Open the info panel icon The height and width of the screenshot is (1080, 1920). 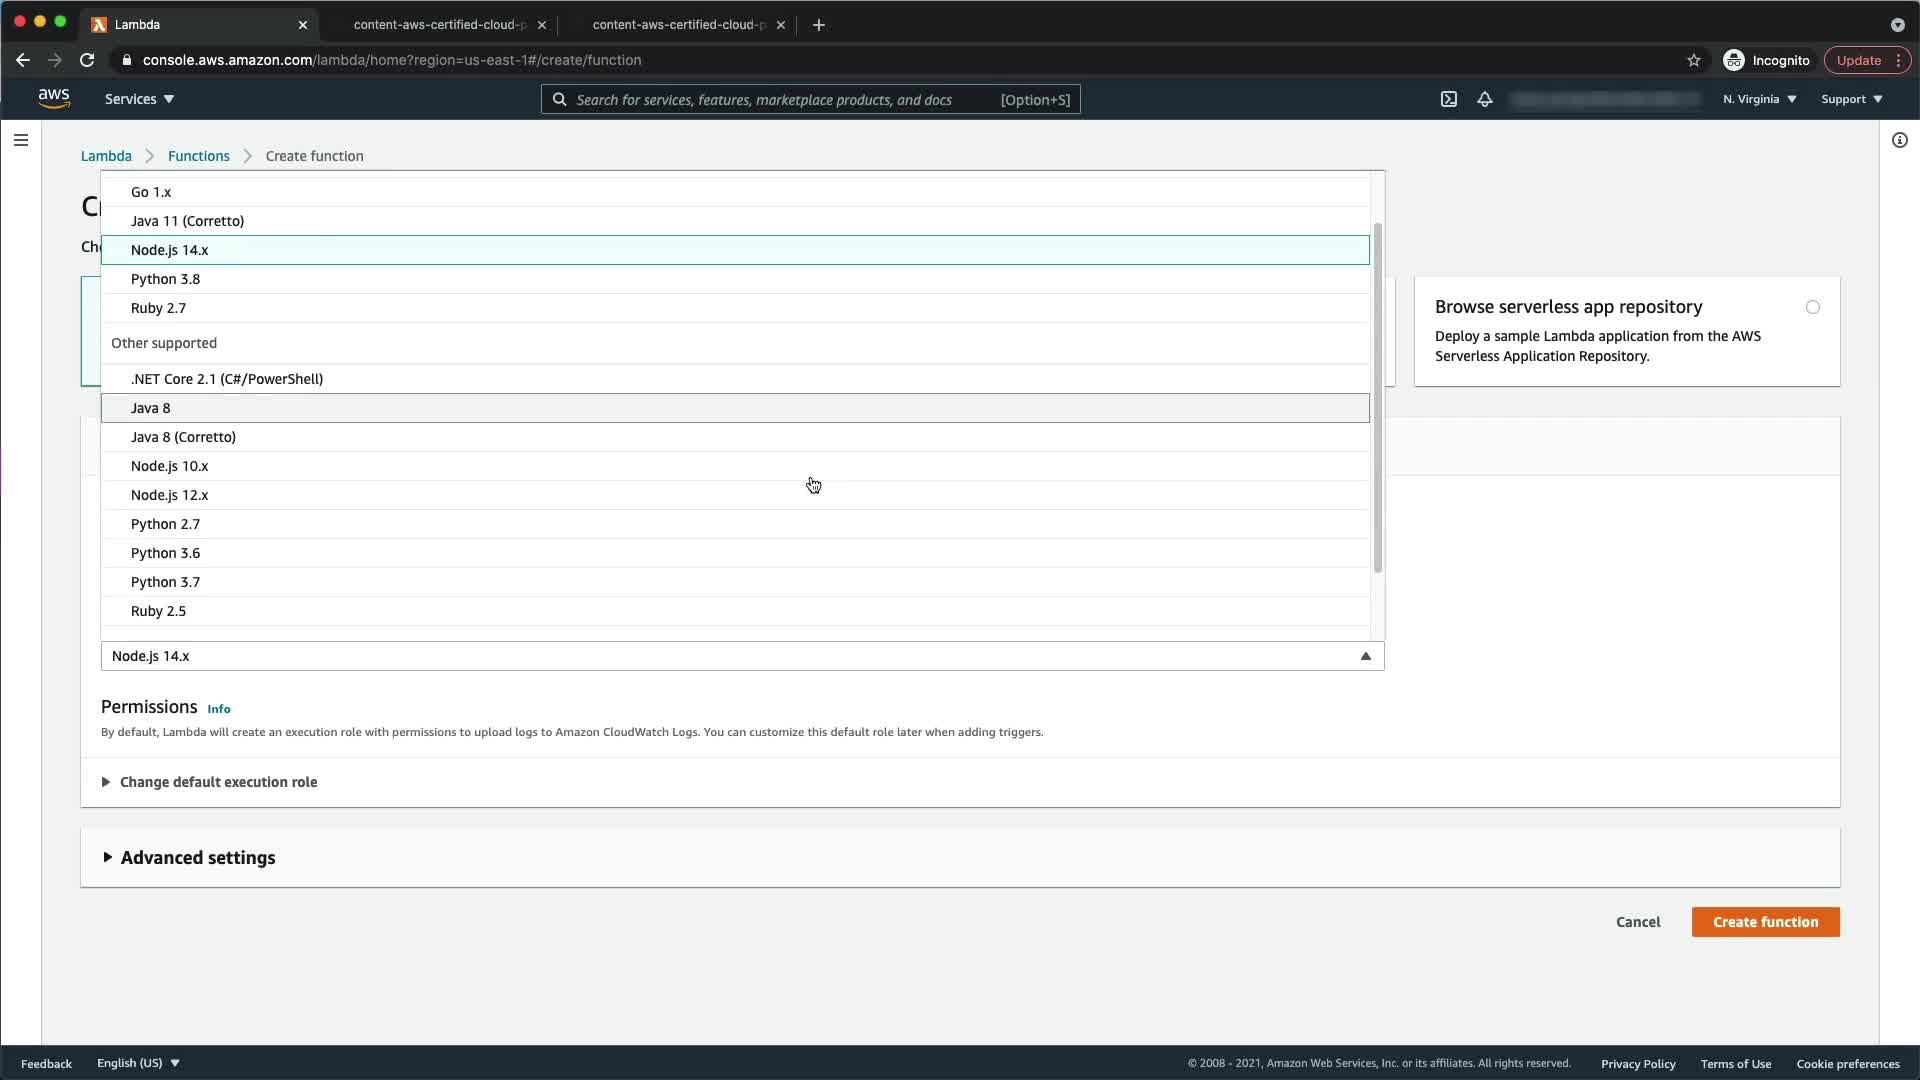(1899, 140)
